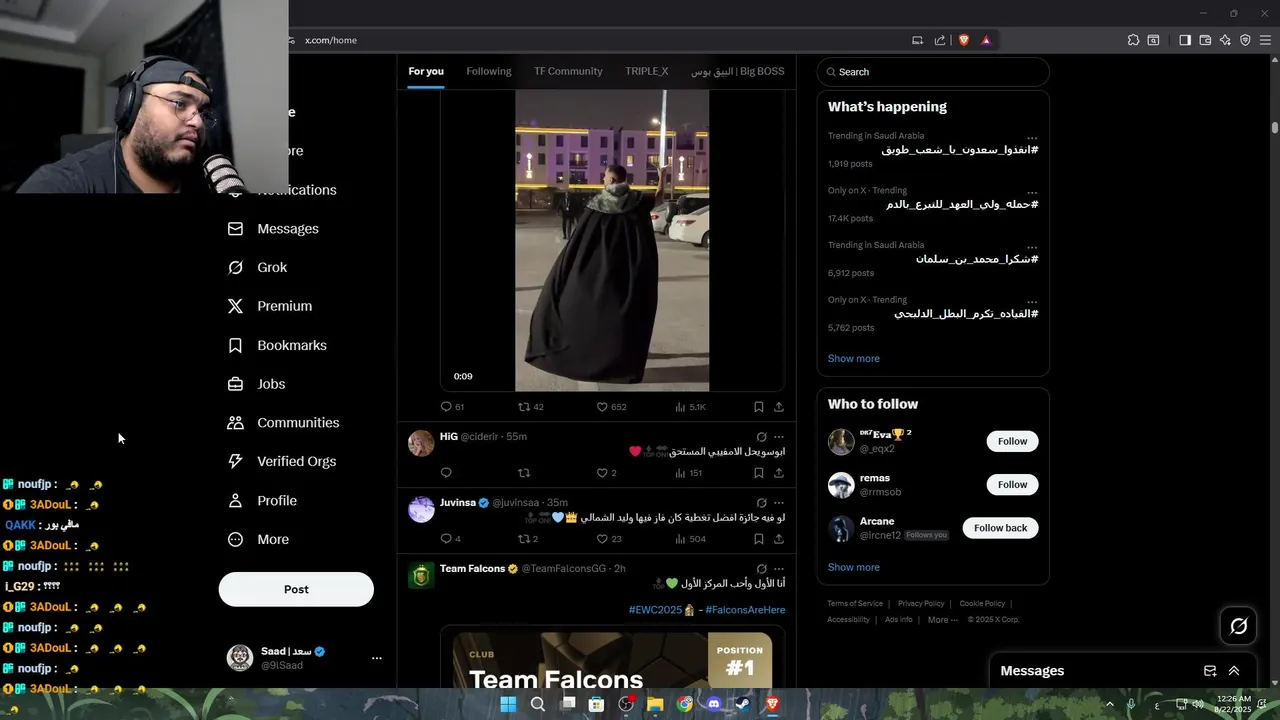Open Discord from the taskbar
The height and width of the screenshot is (720, 1280).
pyautogui.click(x=714, y=704)
